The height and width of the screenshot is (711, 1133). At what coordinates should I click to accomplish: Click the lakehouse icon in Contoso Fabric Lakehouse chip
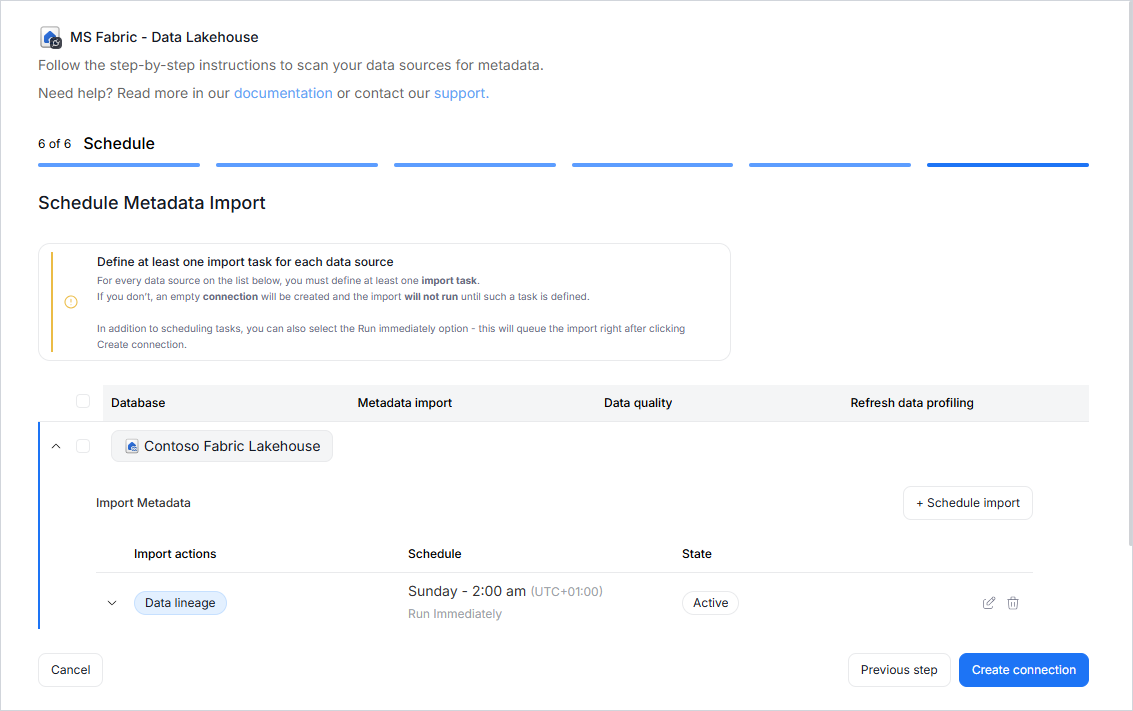pos(132,447)
